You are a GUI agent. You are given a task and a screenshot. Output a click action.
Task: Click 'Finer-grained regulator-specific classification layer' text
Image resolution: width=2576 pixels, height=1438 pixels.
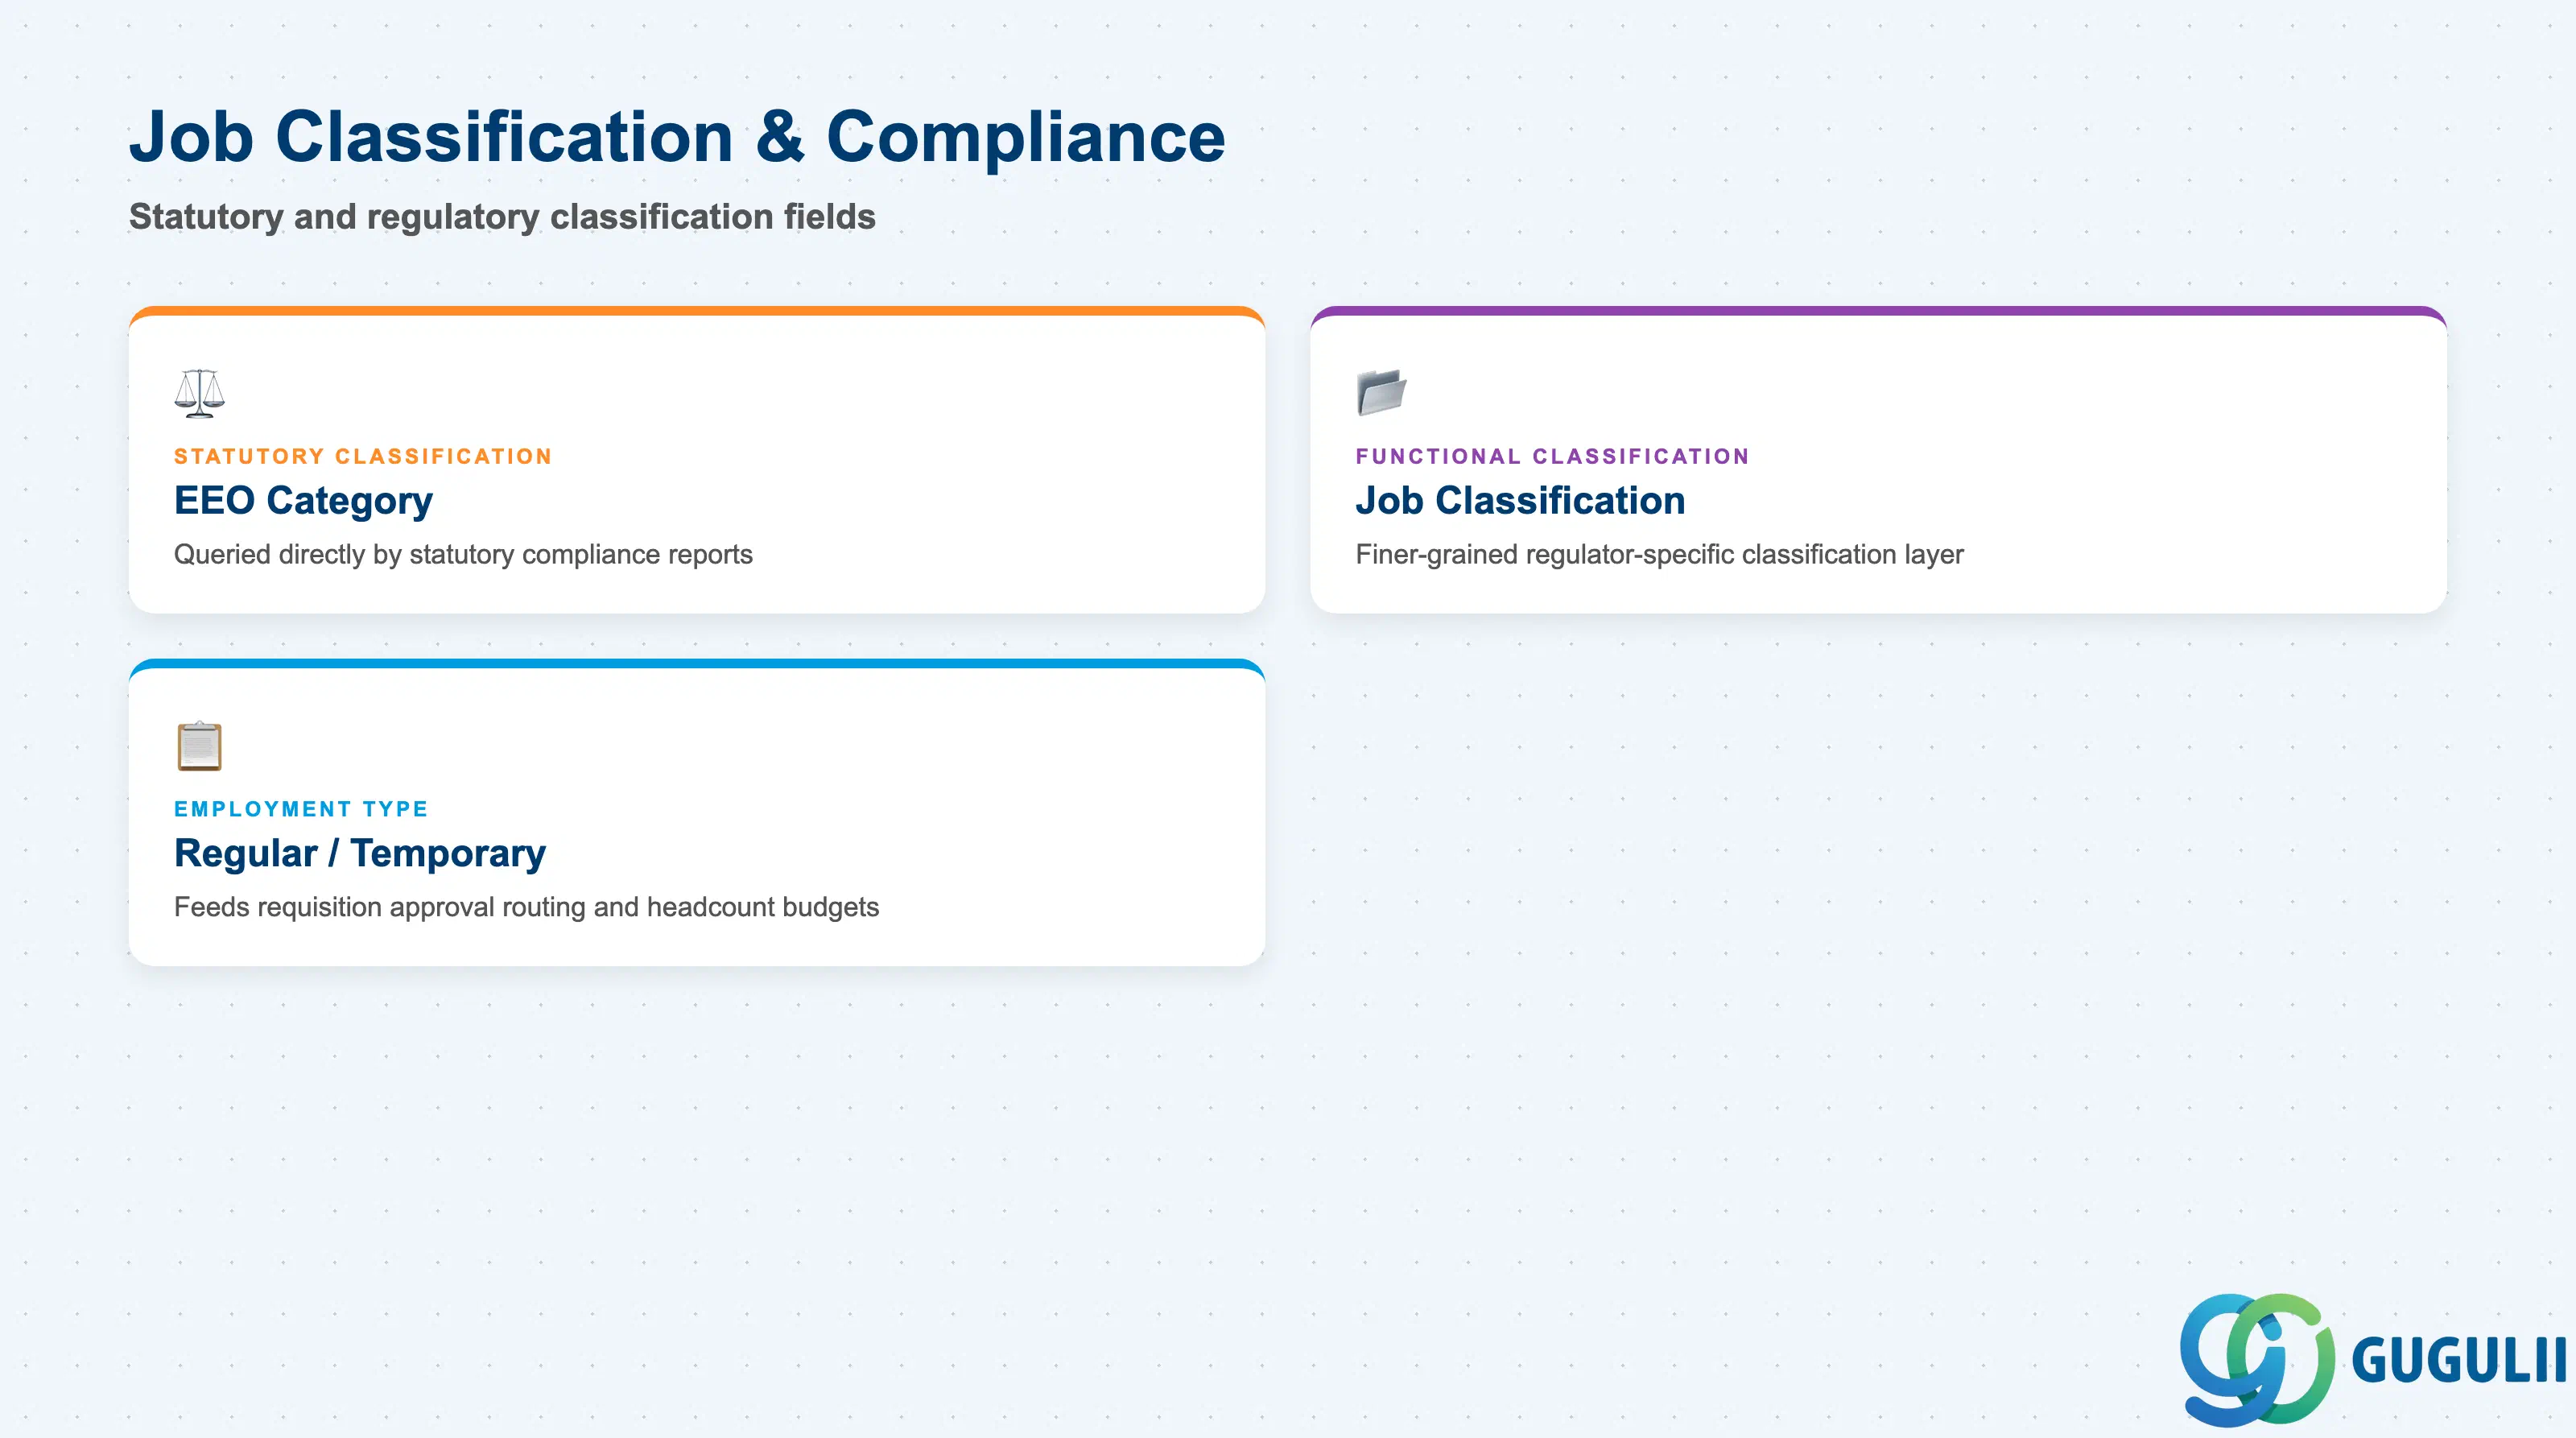click(x=1659, y=555)
